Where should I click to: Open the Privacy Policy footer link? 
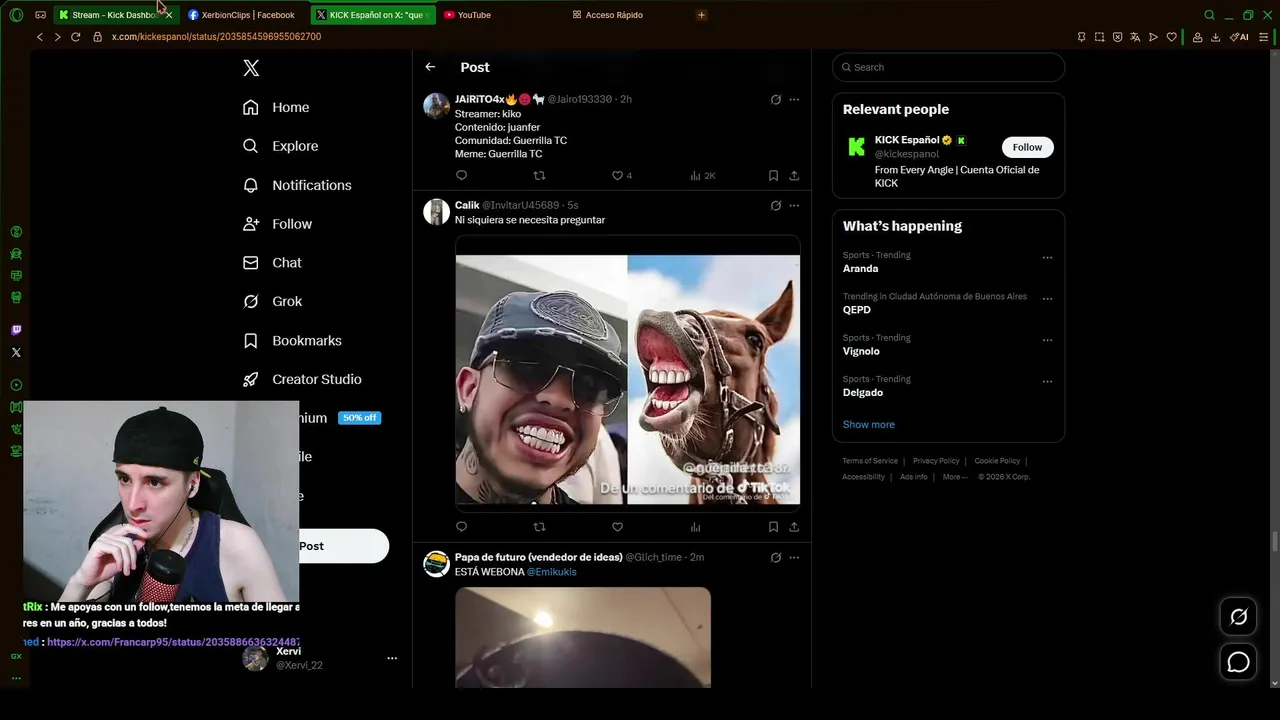pos(936,461)
